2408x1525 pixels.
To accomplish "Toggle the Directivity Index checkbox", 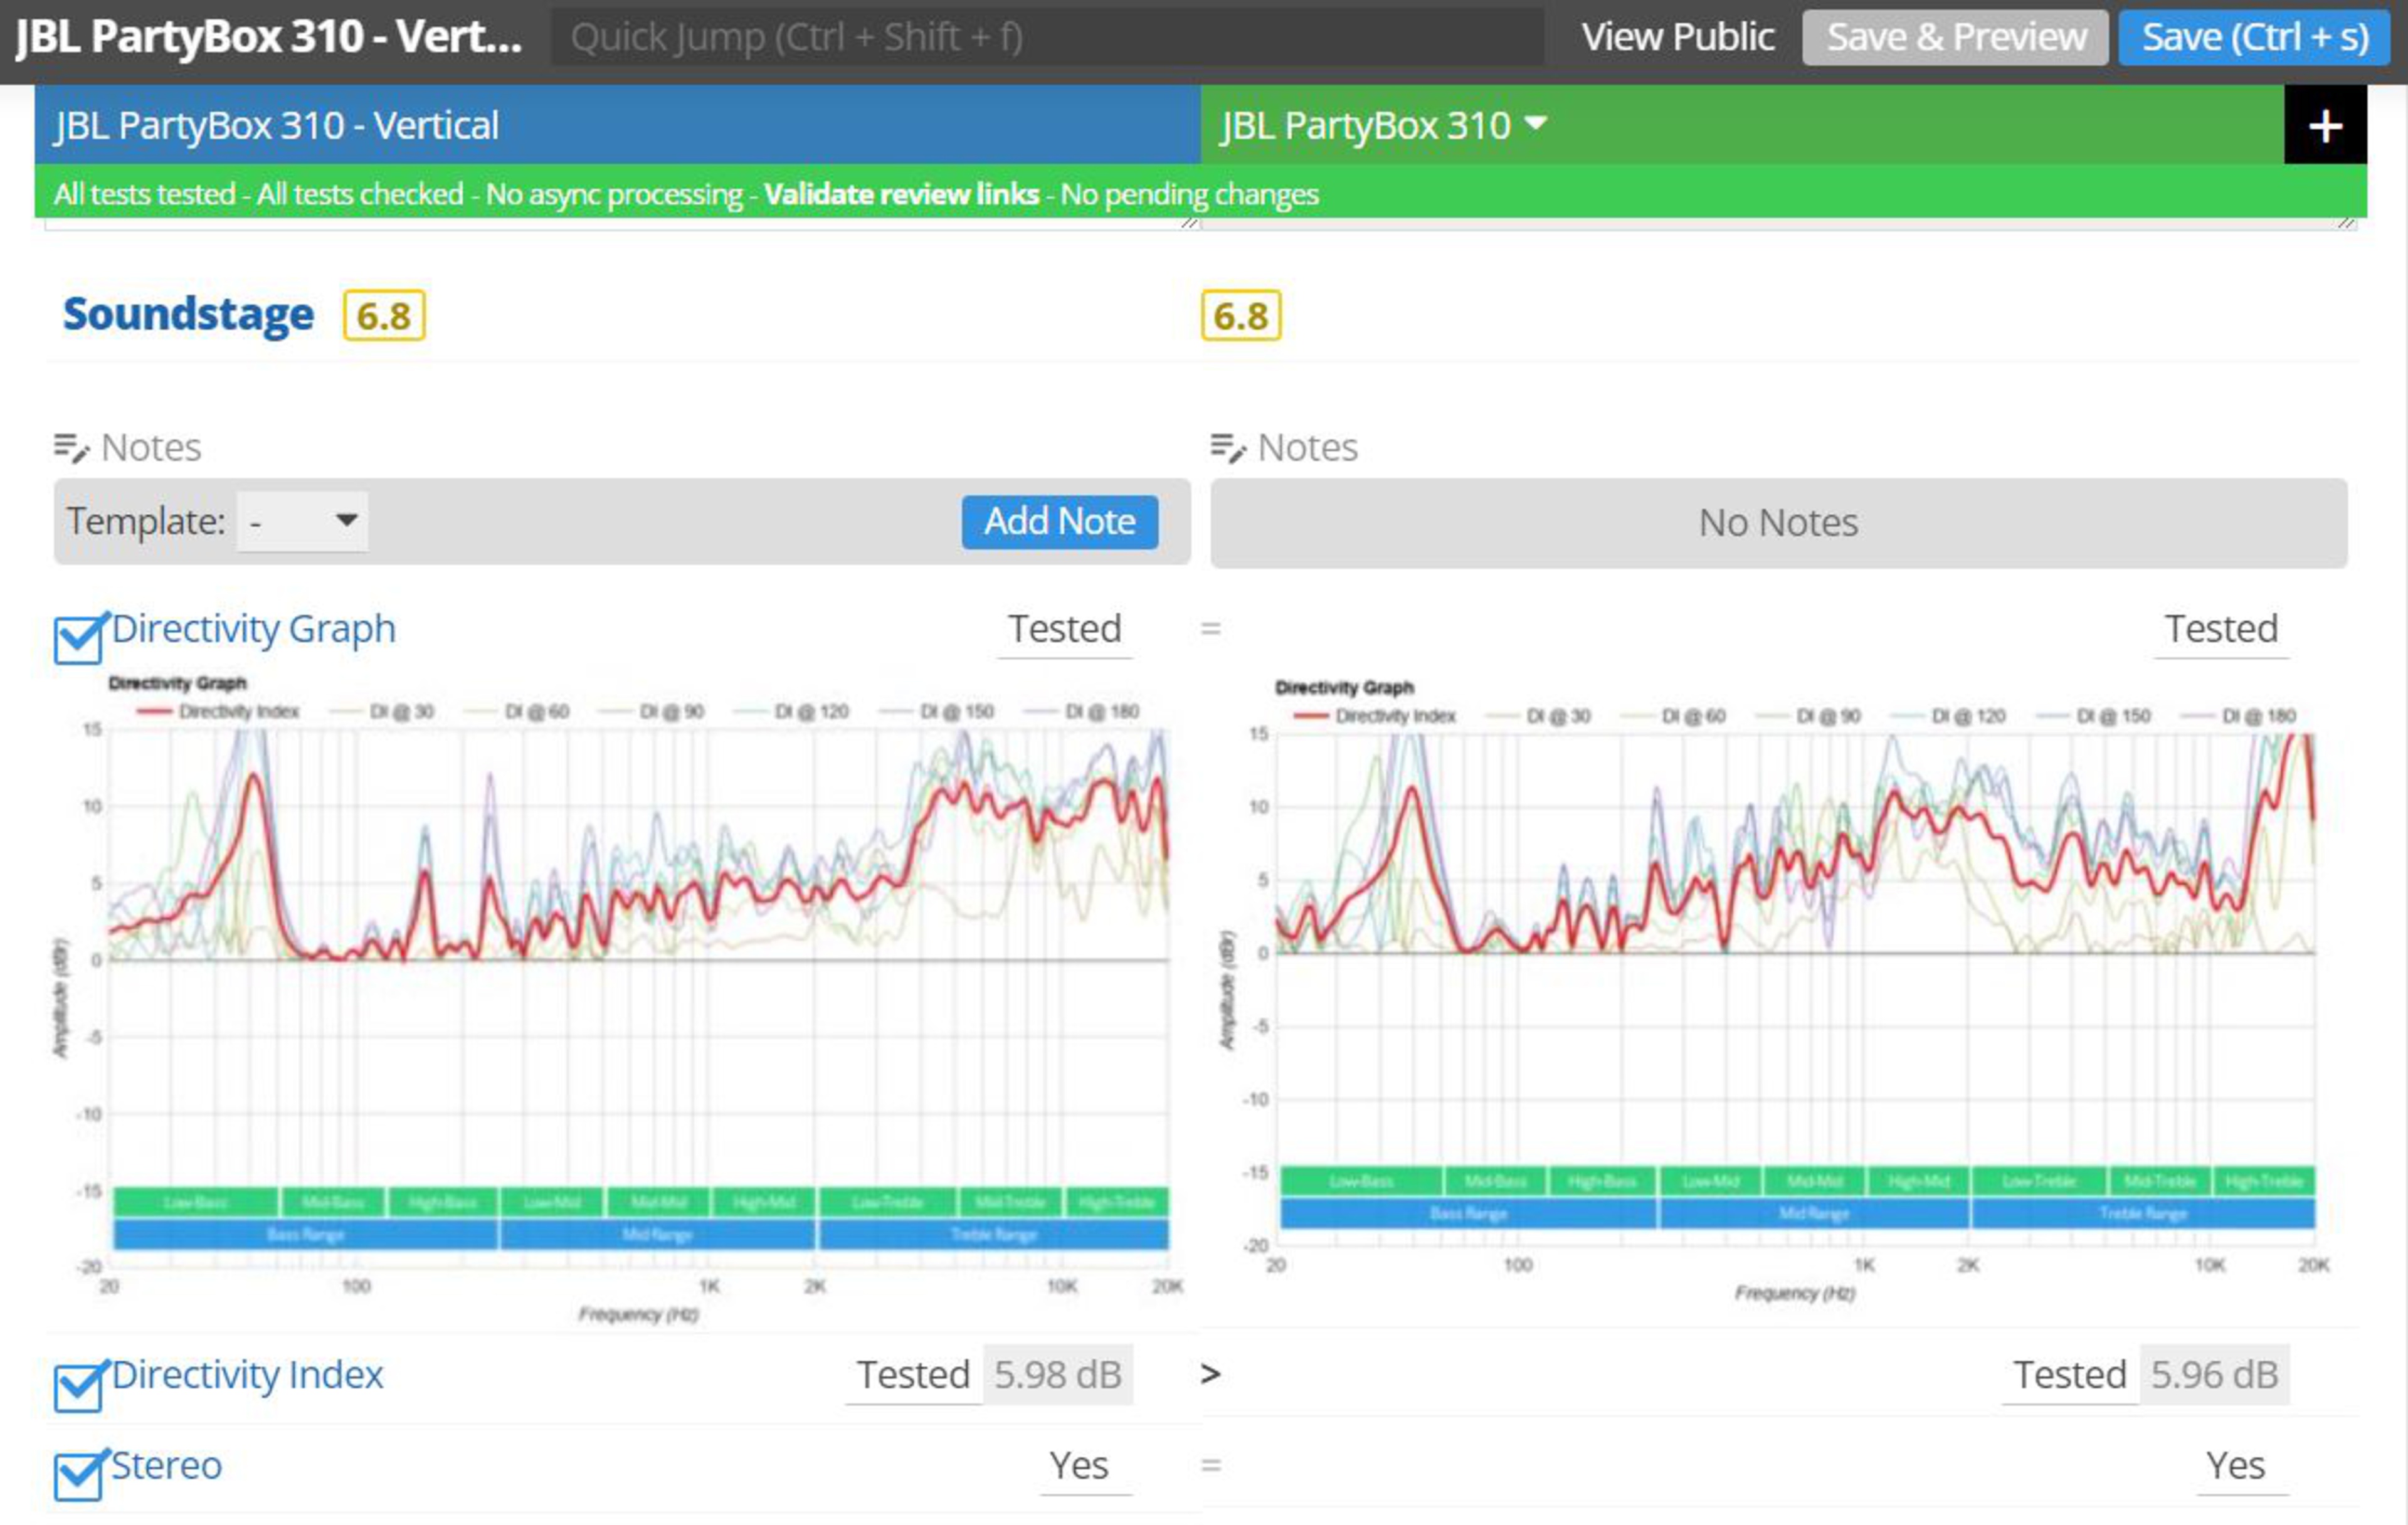I will (x=78, y=1387).
